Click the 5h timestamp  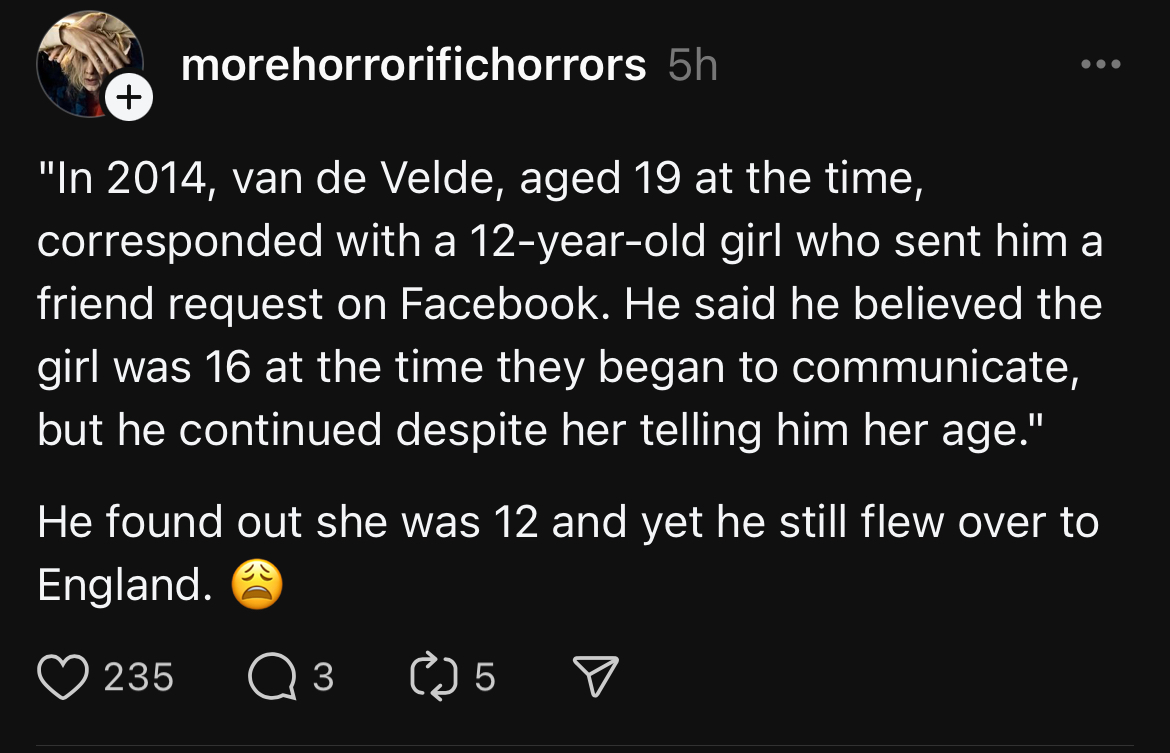(x=692, y=66)
